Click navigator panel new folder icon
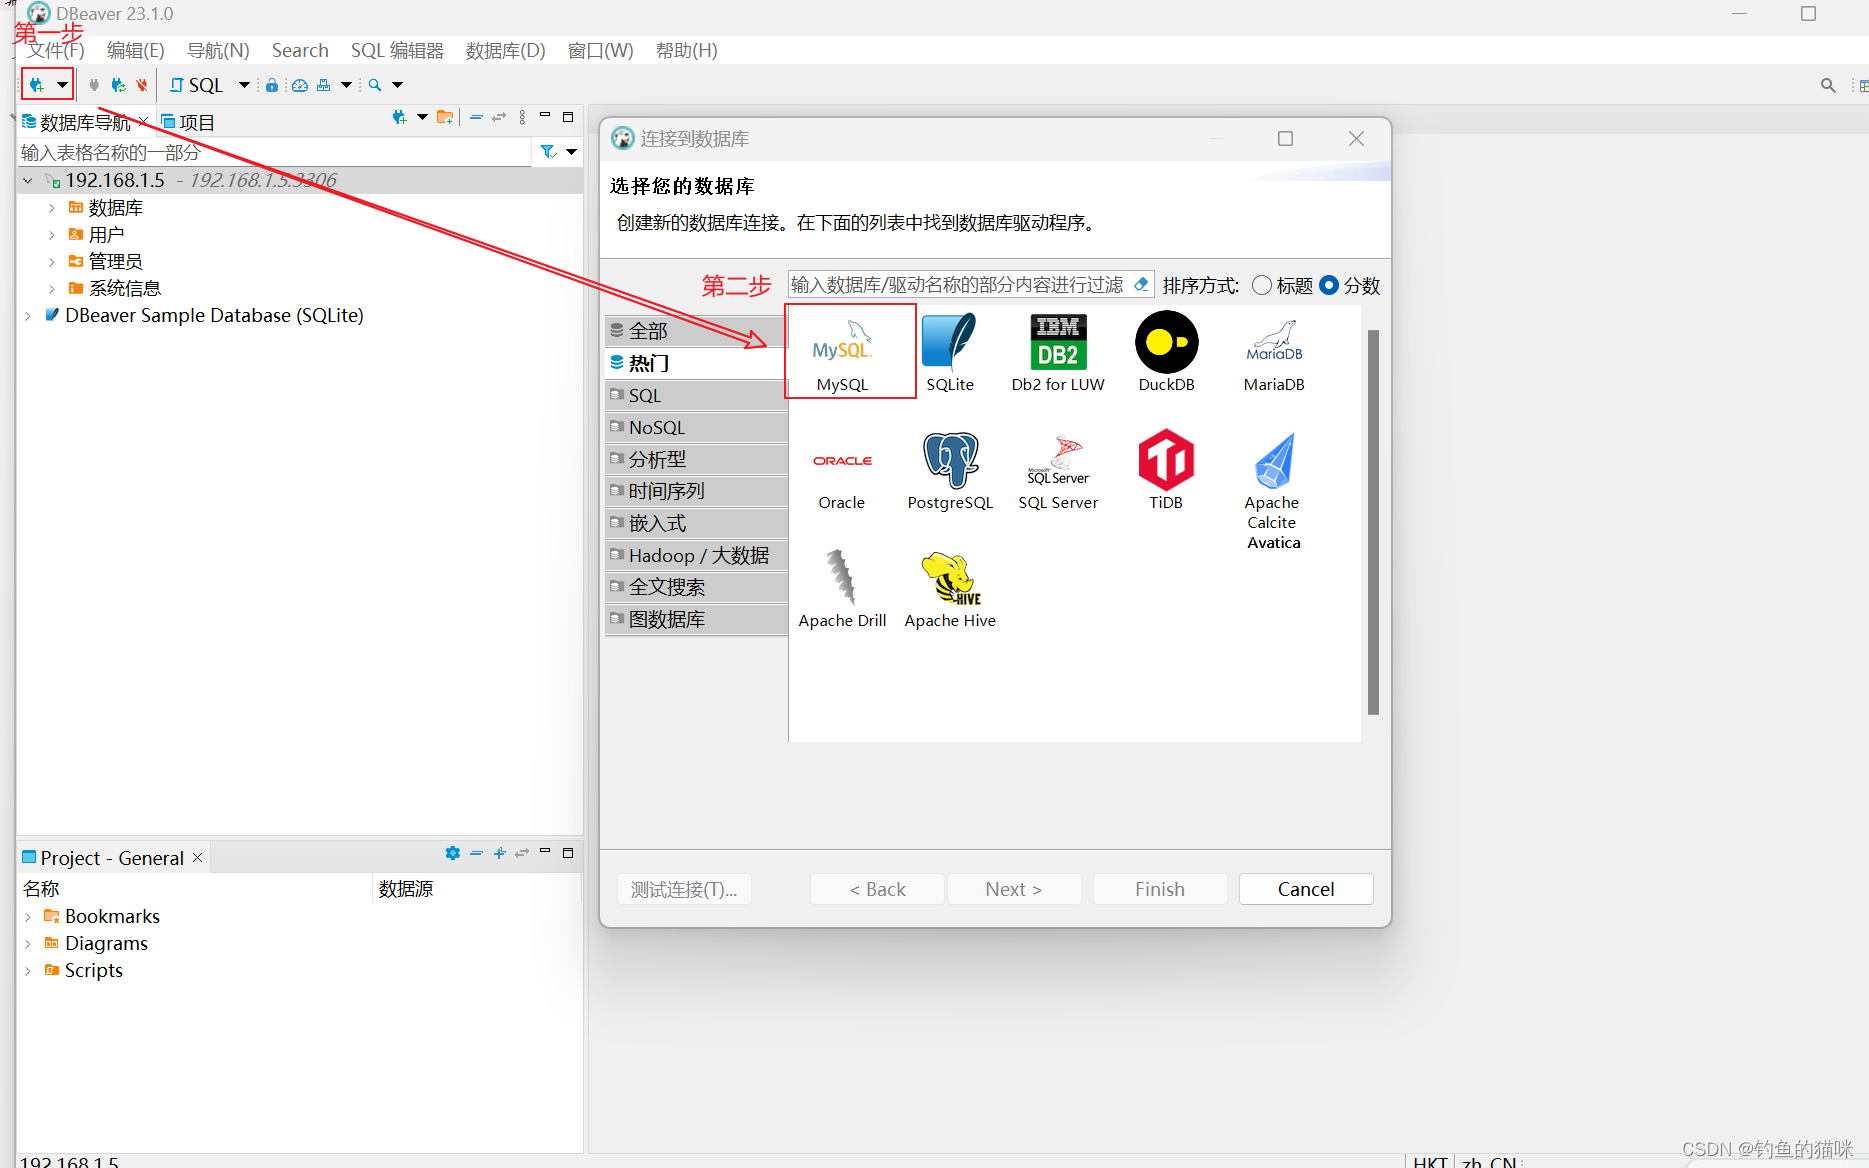The image size is (1869, 1168). click(445, 117)
